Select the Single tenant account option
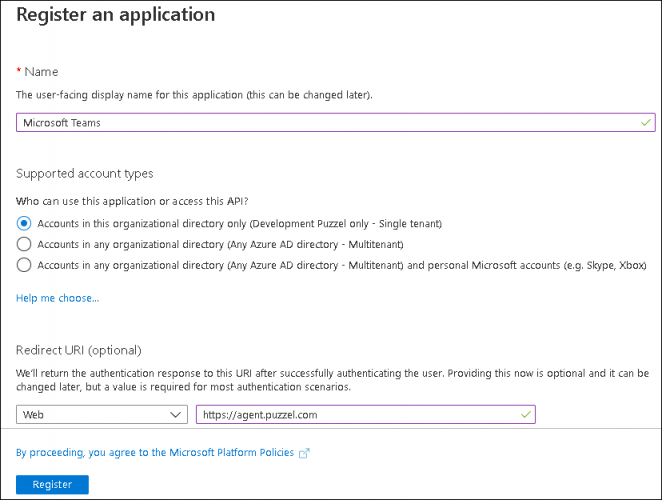Viewport: 662px width, 500px height. click(24, 223)
